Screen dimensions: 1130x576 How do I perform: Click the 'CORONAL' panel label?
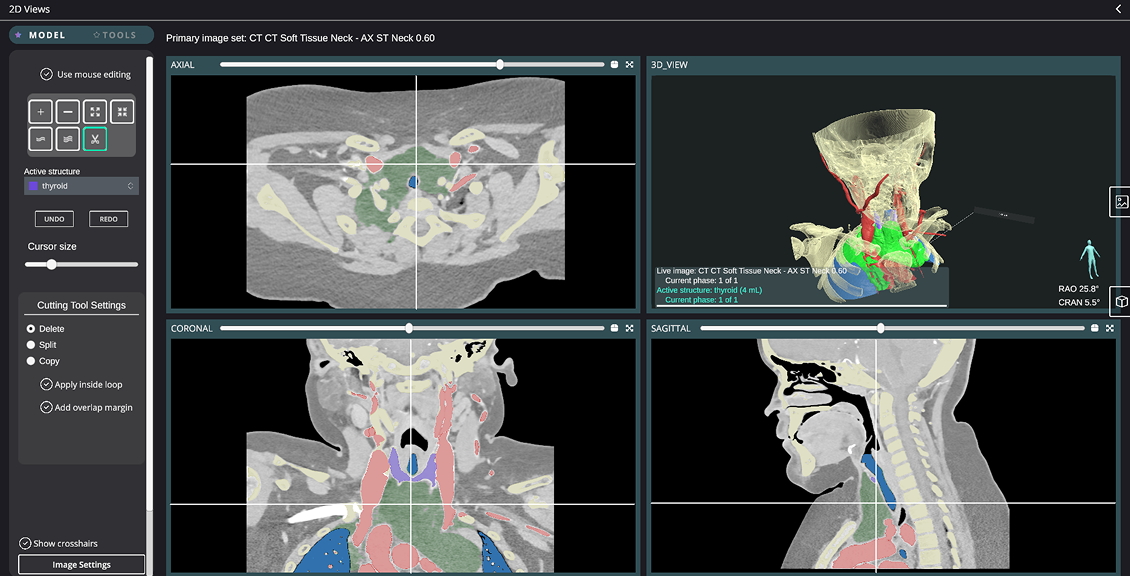pos(192,329)
